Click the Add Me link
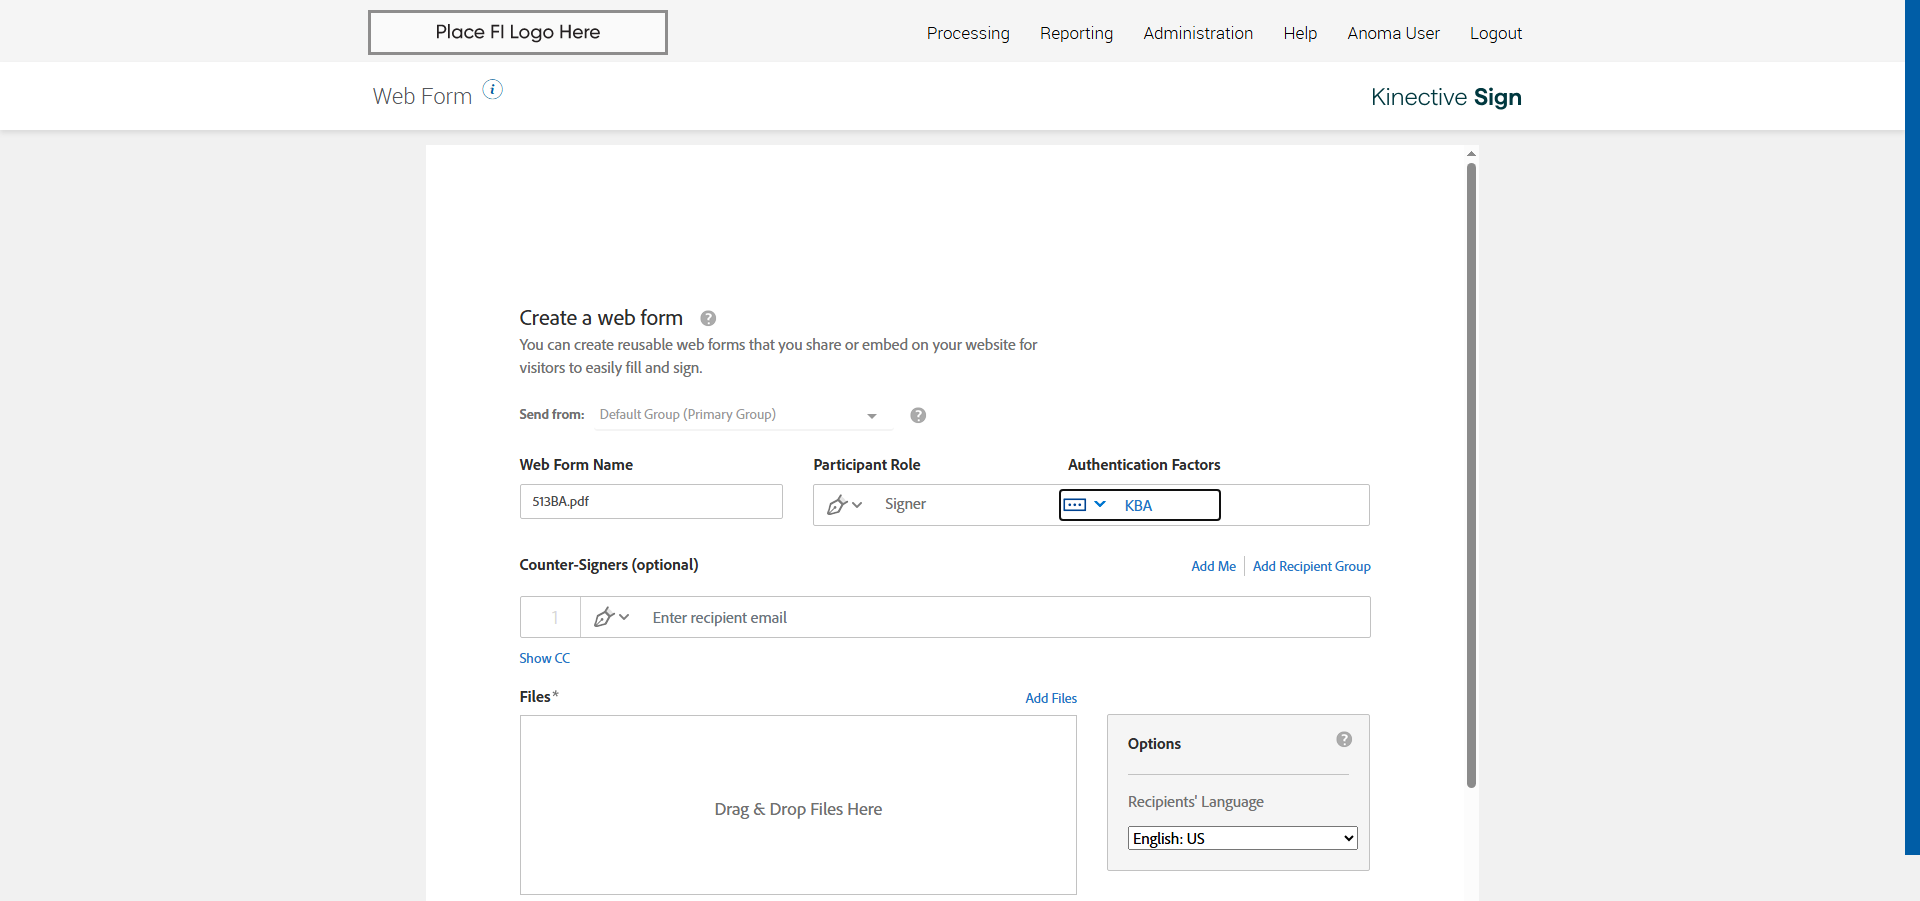 pos(1213,566)
